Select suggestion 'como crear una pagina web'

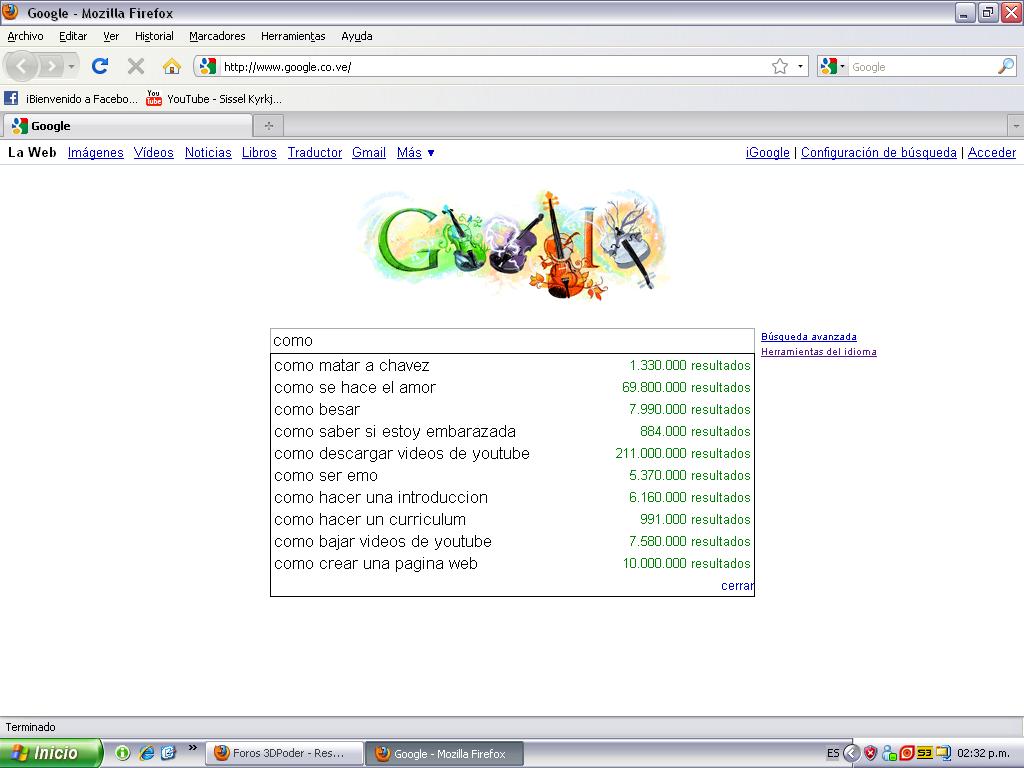click(512, 564)
